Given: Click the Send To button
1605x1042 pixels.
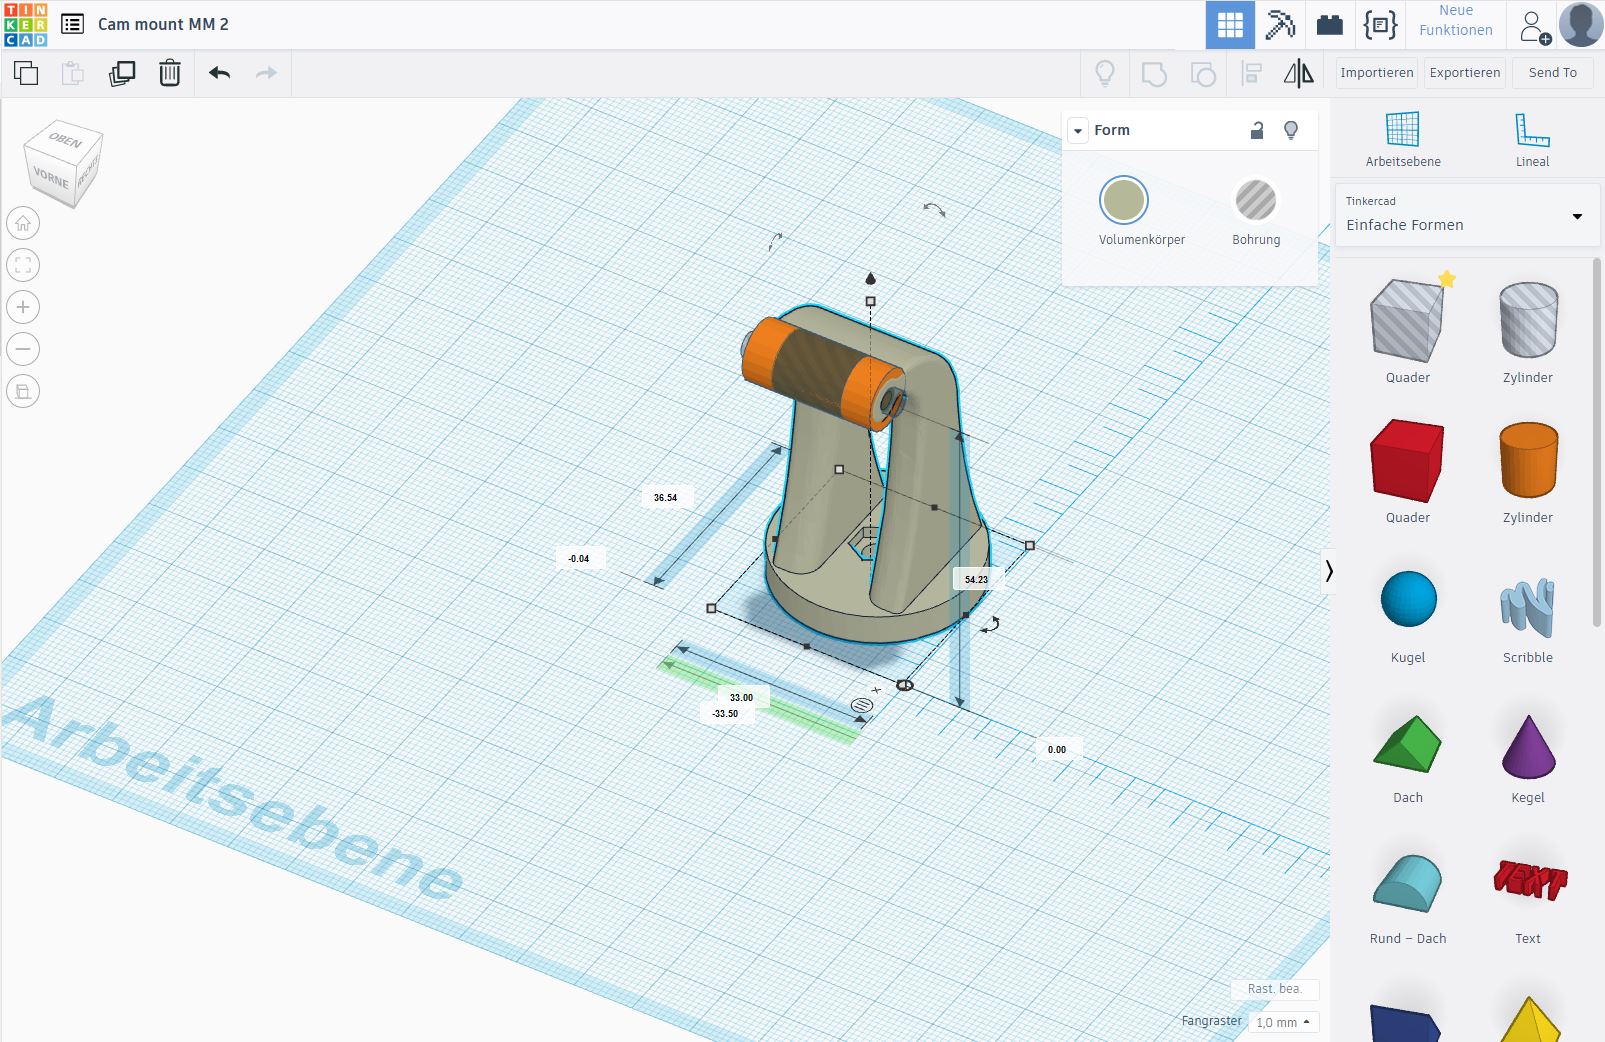Looking at the screenshot, I should pyautogui.click(x=1552, y=73).
